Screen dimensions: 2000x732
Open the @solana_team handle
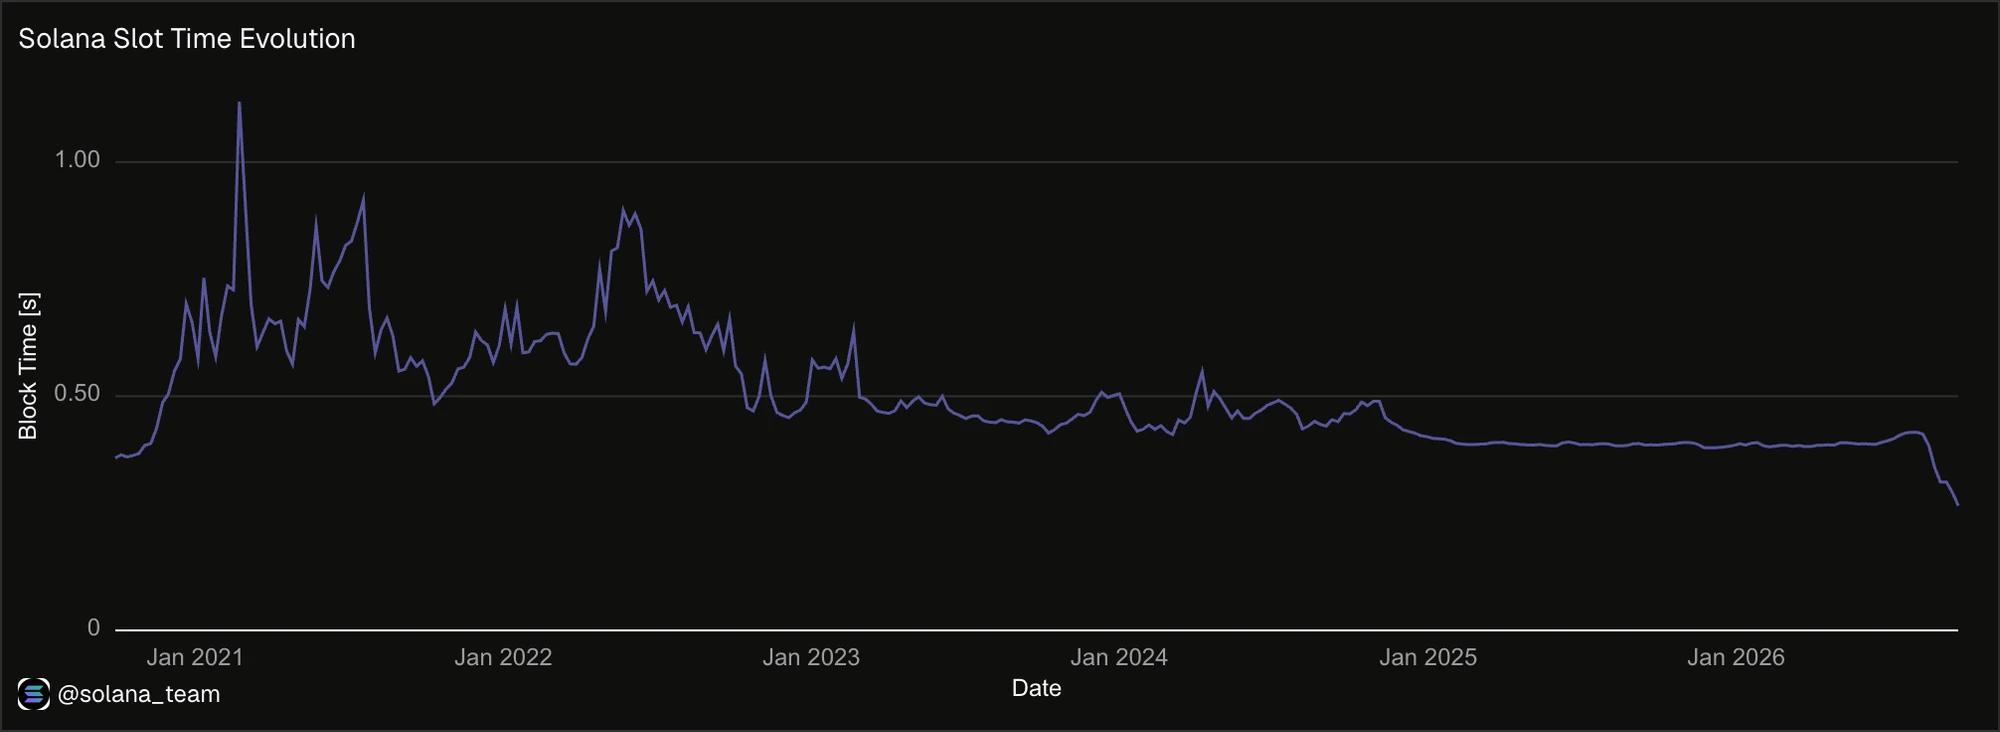[139, 694]
